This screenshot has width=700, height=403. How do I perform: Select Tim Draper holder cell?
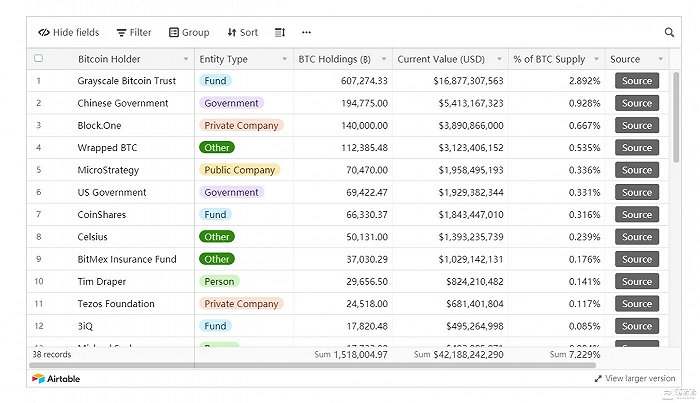[102, 282]
